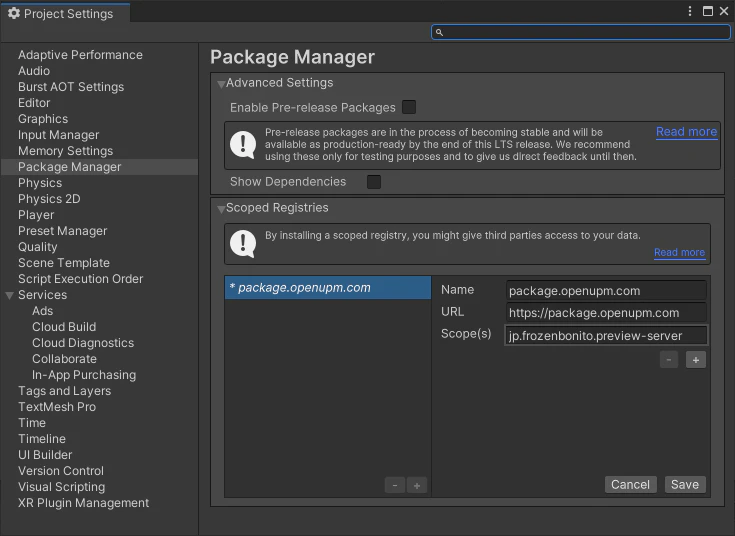This screenshot has height=536, width=735.
Task: Maximize the Project Settings window
Action: [x=708, y=11]
